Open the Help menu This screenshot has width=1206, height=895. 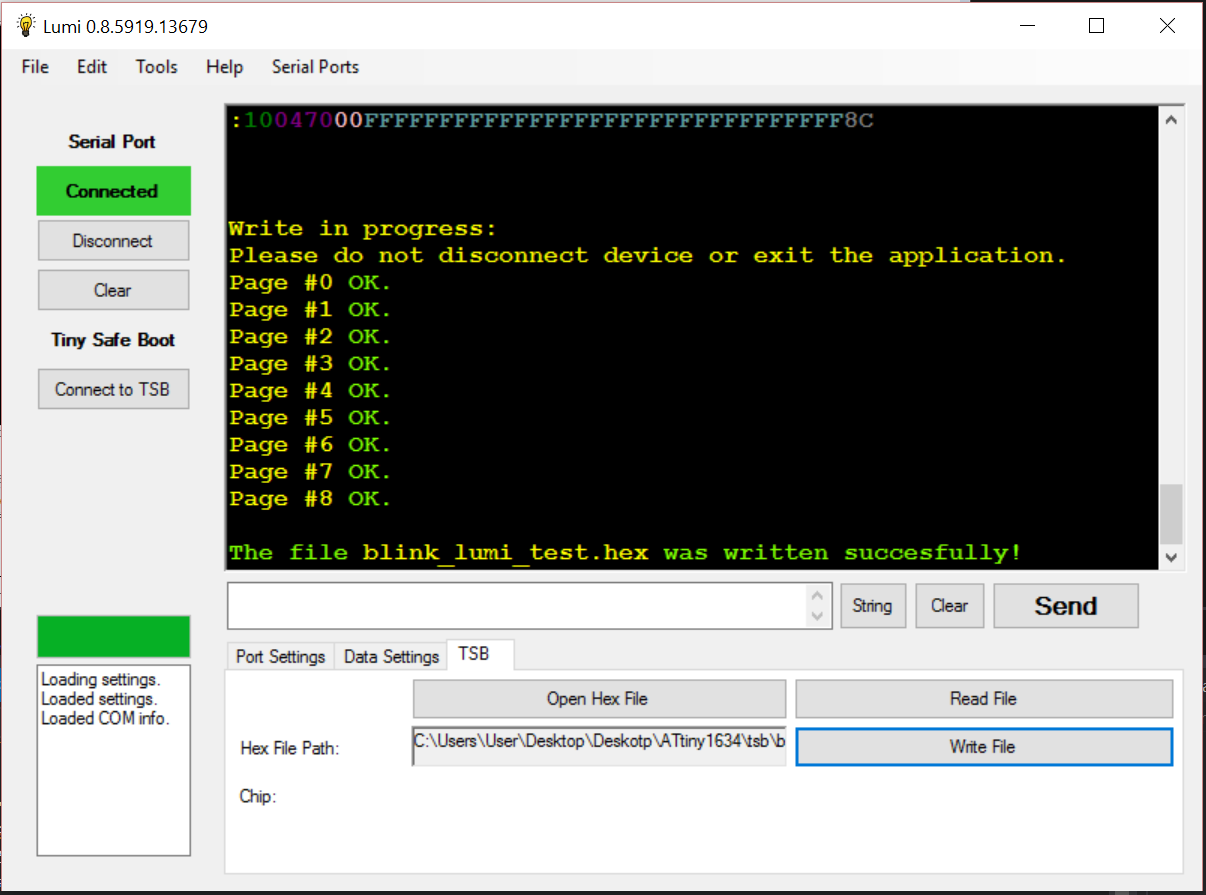[224, 67]
